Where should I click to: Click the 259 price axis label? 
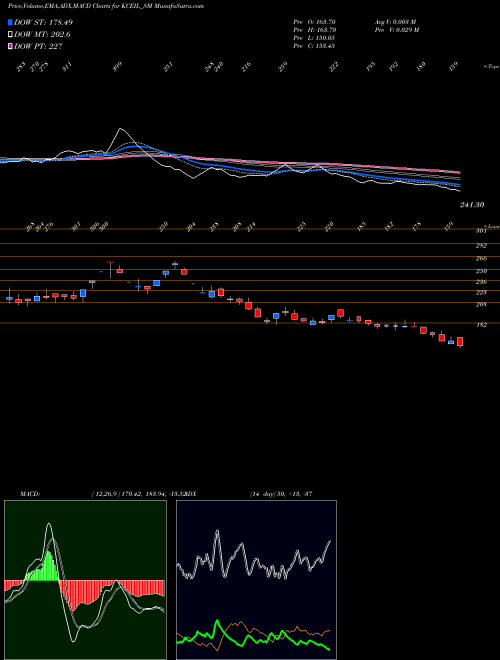481,271
